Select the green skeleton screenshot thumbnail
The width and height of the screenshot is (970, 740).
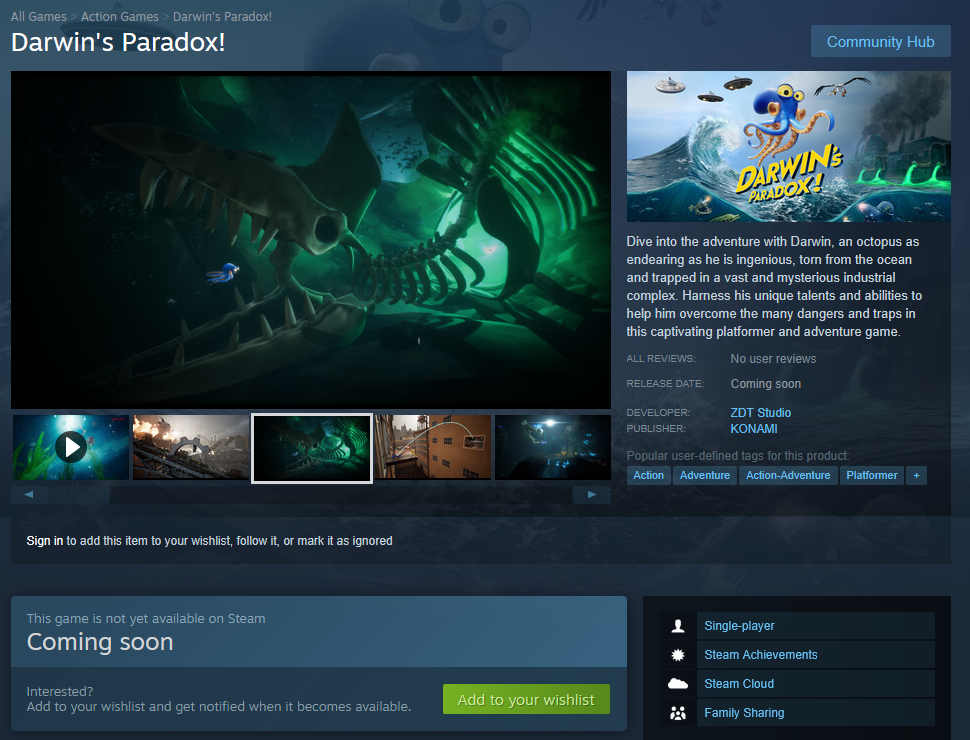(312, 448)
